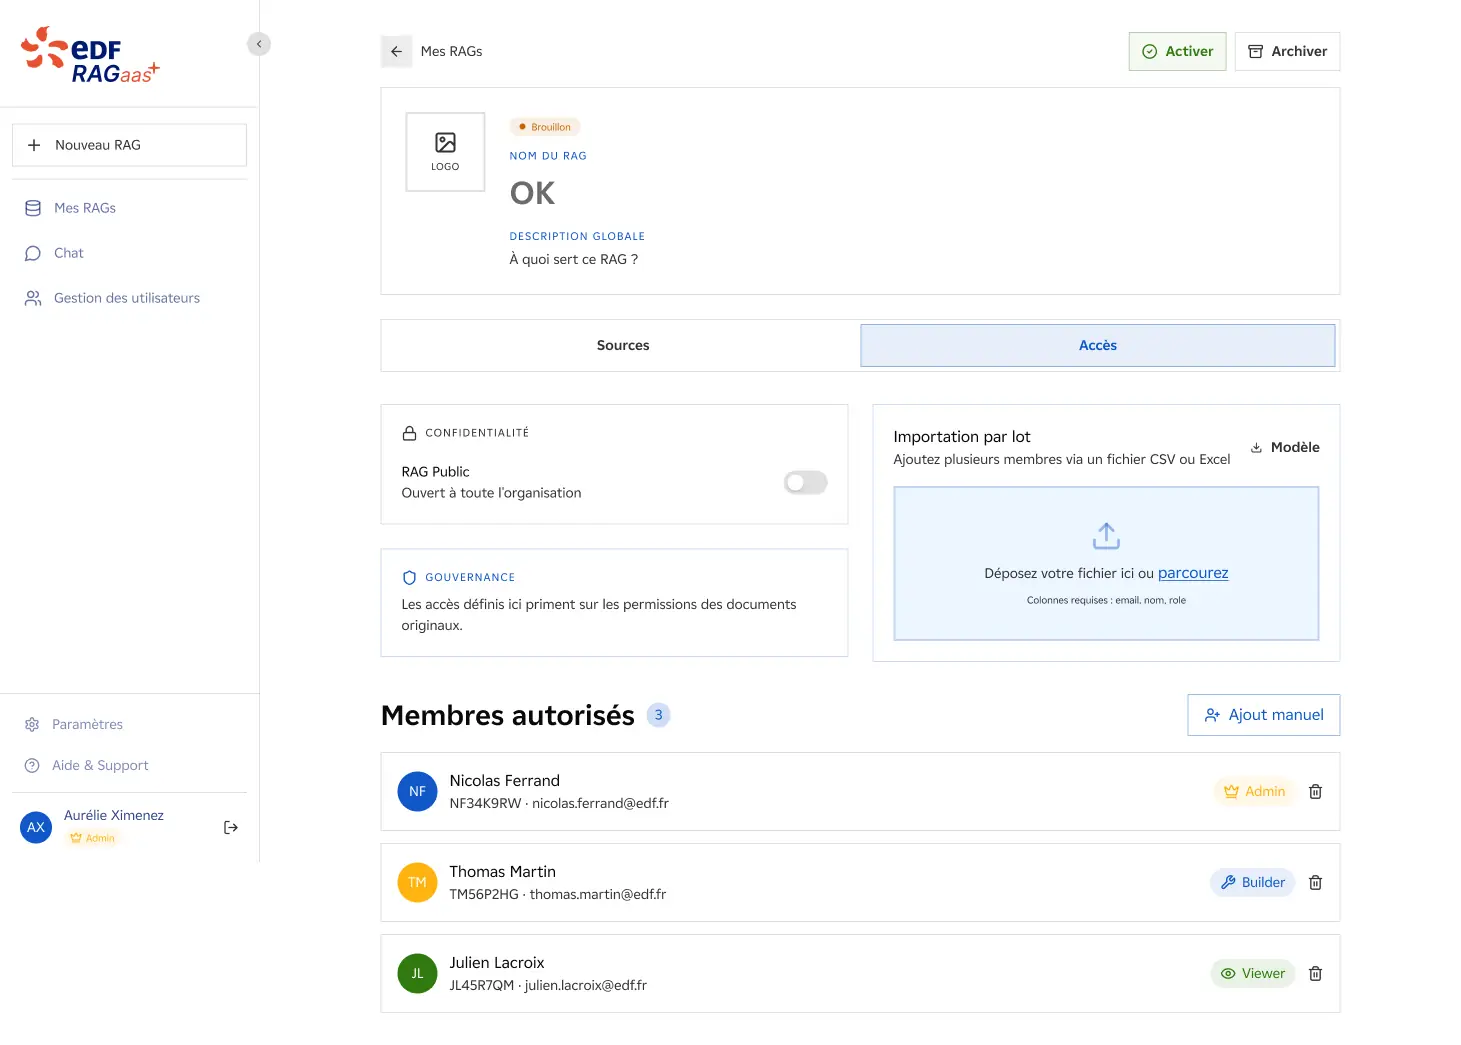Edit the RAG name OK

click(532, 193)
